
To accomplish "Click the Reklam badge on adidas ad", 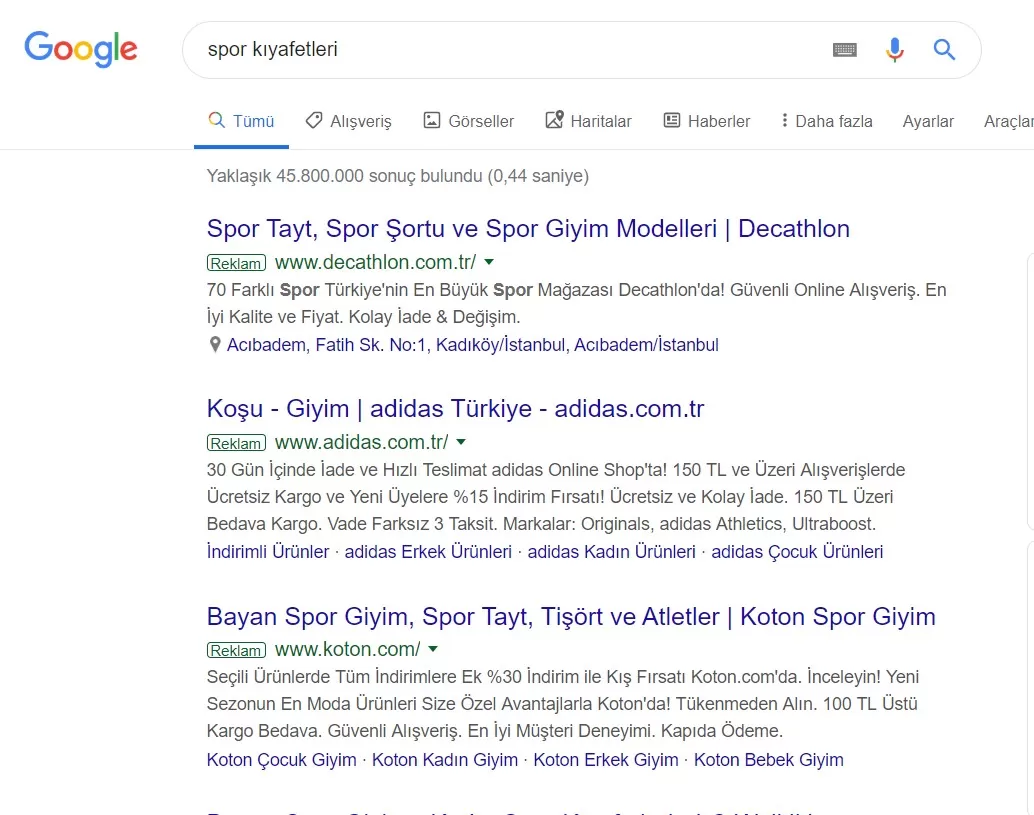I will tap(236, 443).
